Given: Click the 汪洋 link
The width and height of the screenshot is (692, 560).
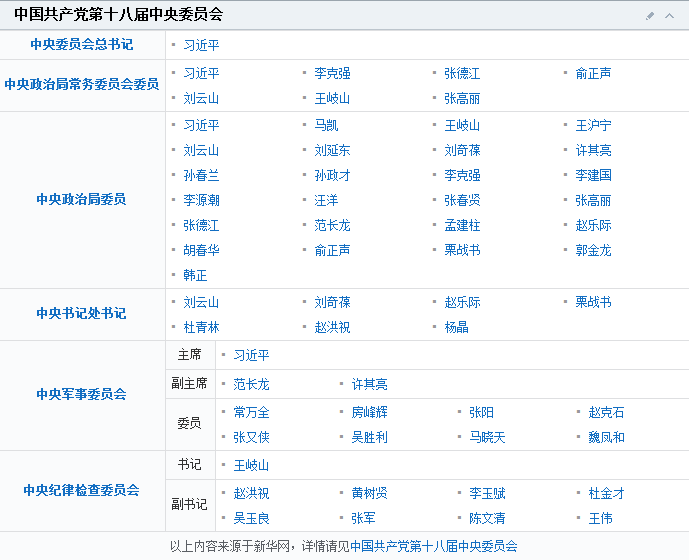Looking at the screenshot, I should click(x=326, y=201).
